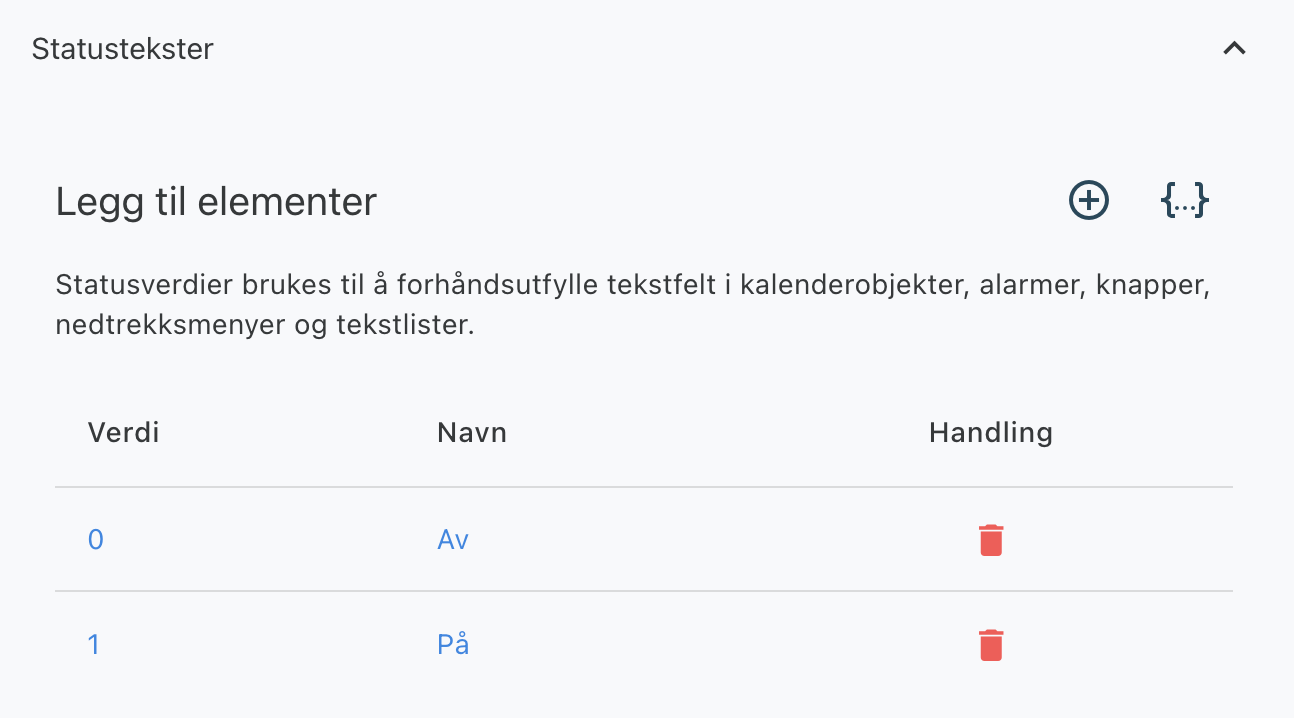Delete the På row using trash icon
Viewport: 1294px width, 718px height.
point(991,645)
